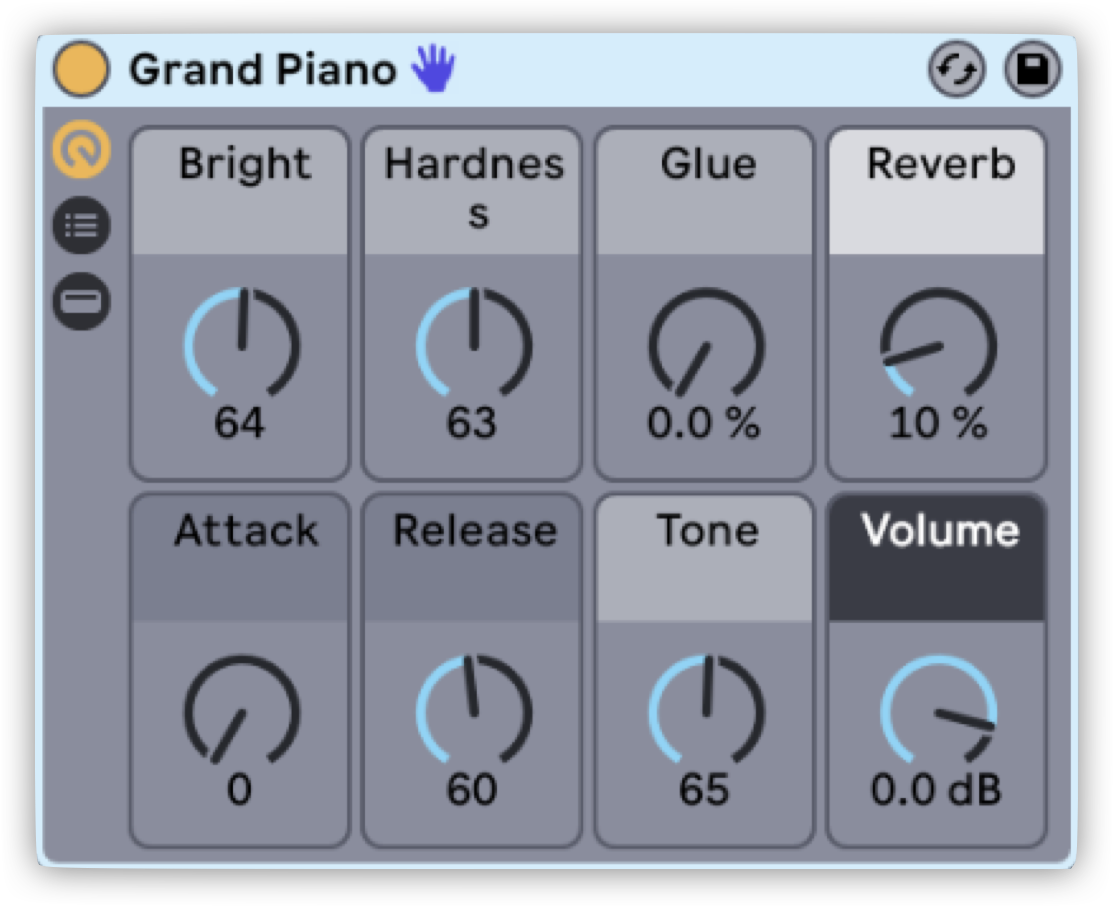
Task: Click the Glue macro knob
Action: [x=706, y=343]
